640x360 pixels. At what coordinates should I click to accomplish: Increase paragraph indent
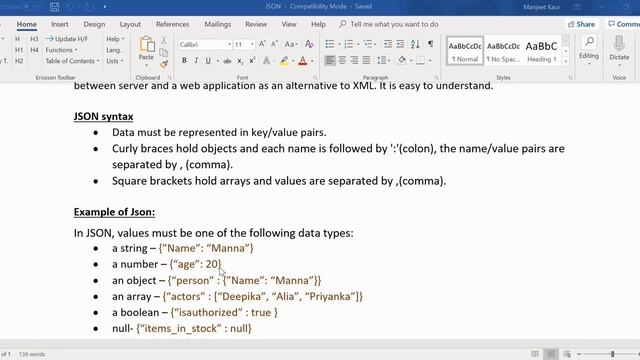(400, 44)
